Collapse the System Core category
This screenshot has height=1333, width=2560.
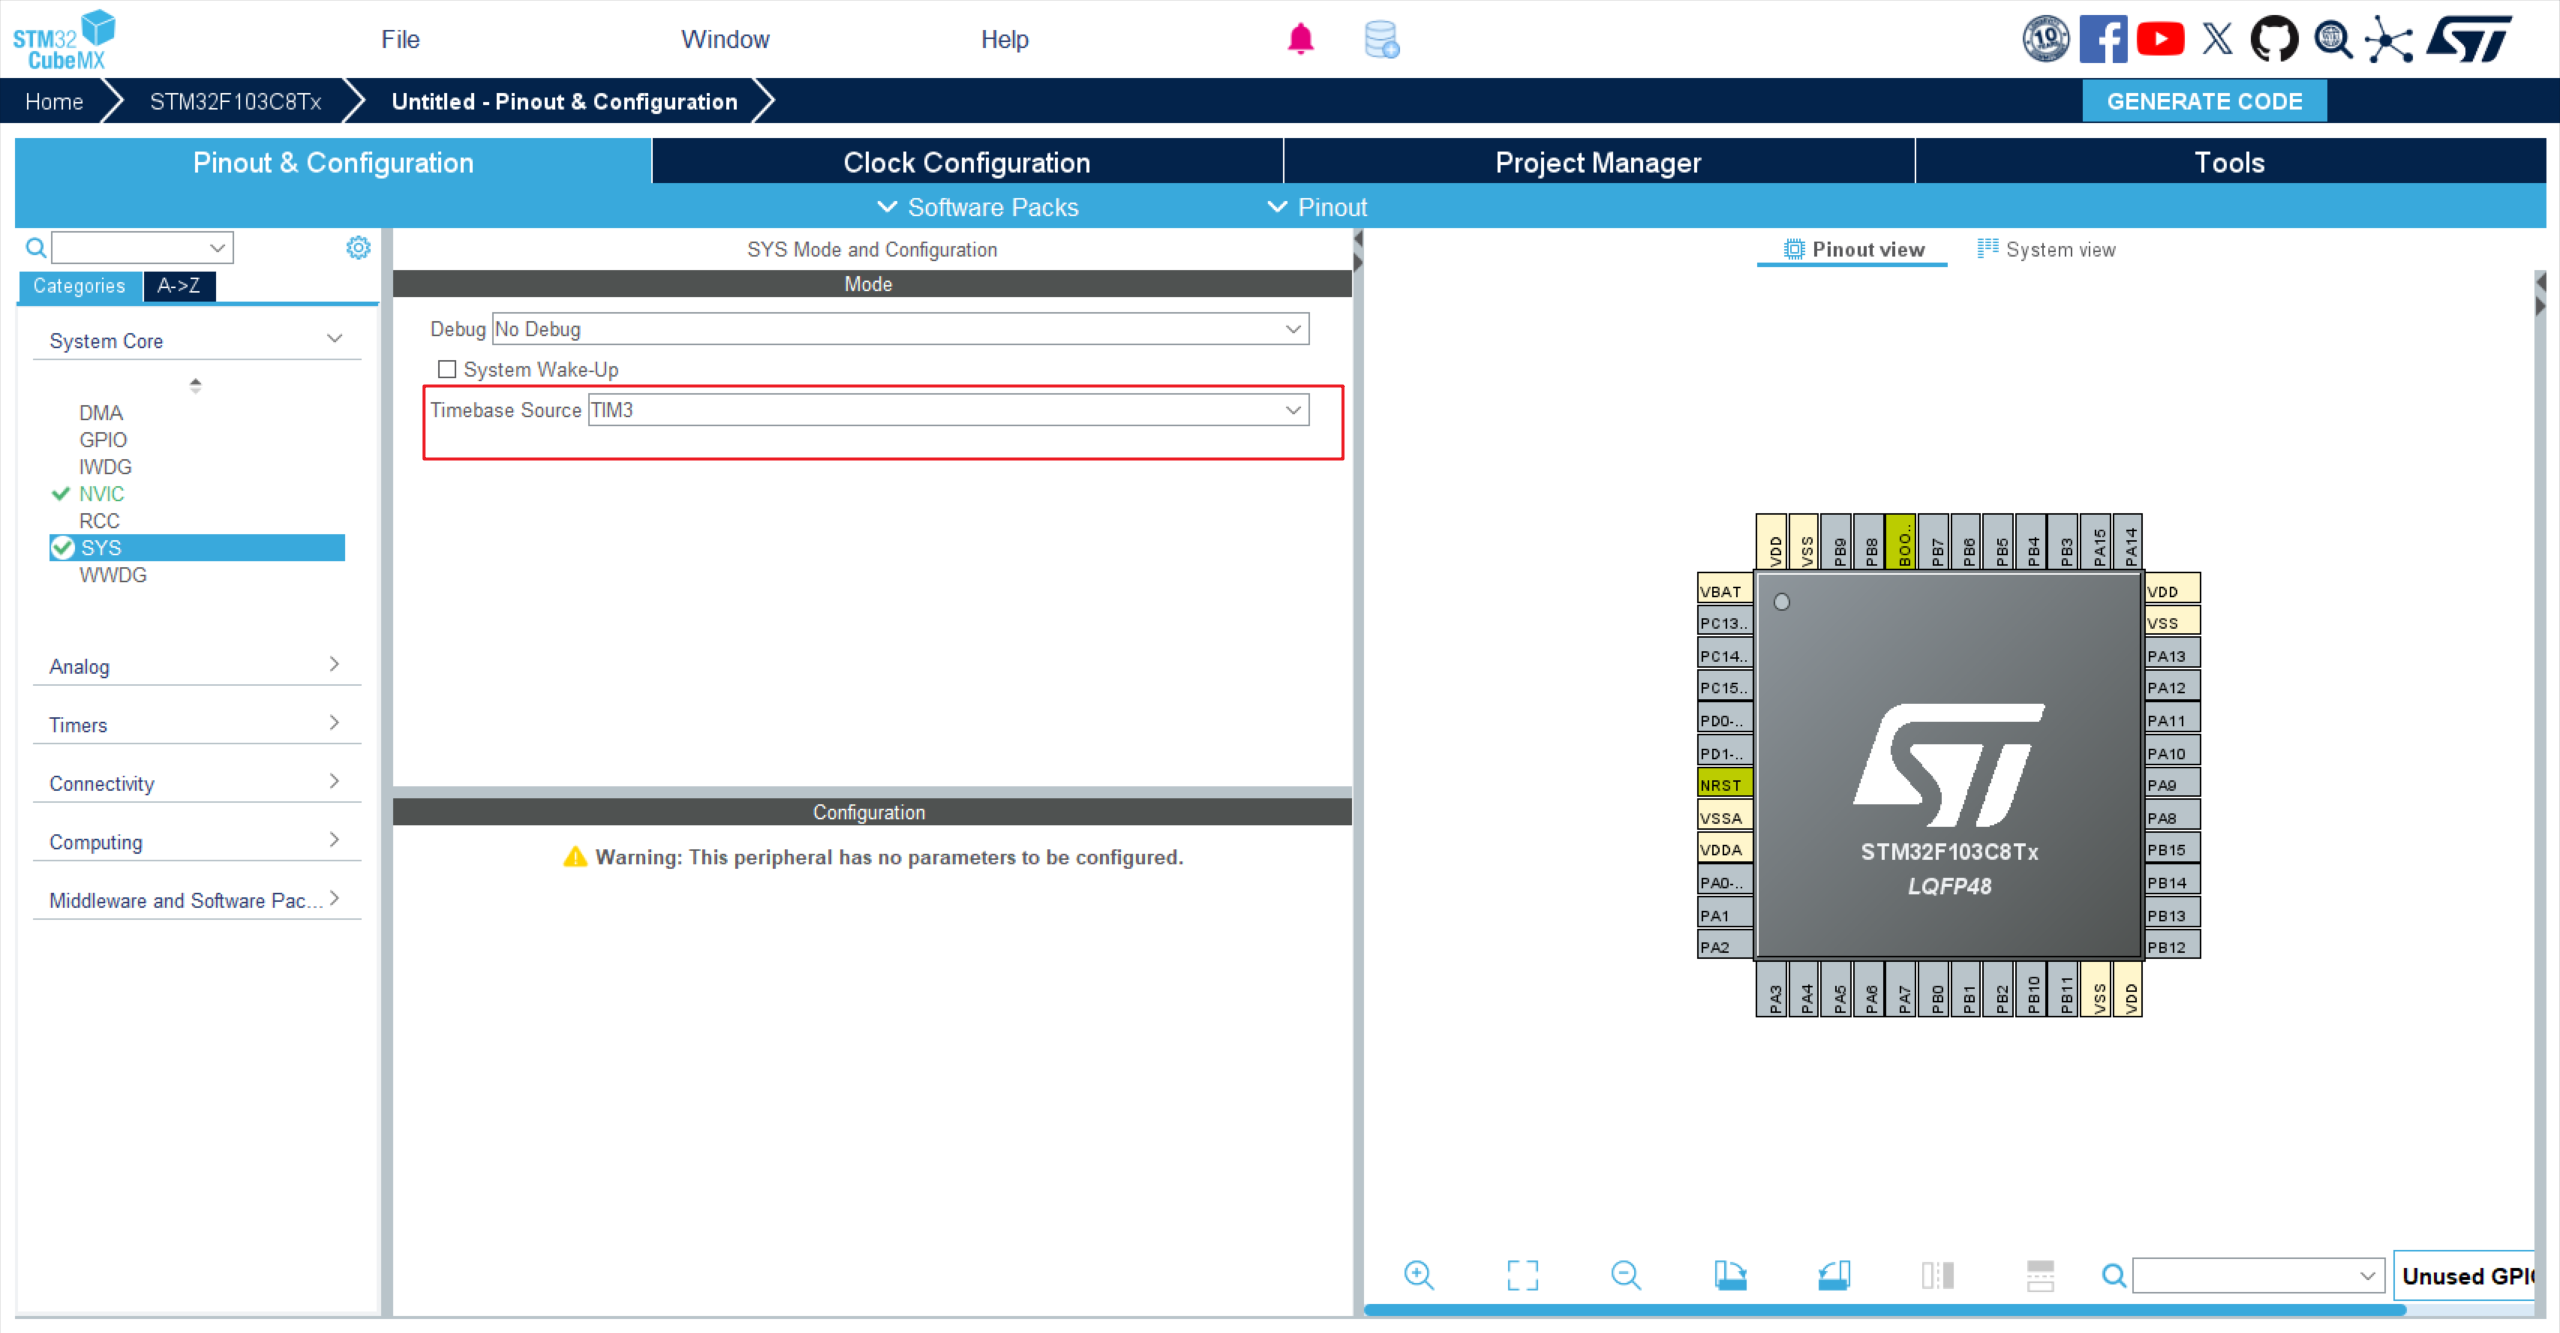(196, 340)
